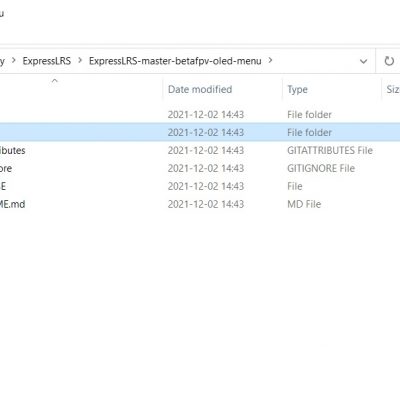This screenshot has width=400, height=400.
Task: Click the date of the GITIGNORE file
Action: click(206, 168)
